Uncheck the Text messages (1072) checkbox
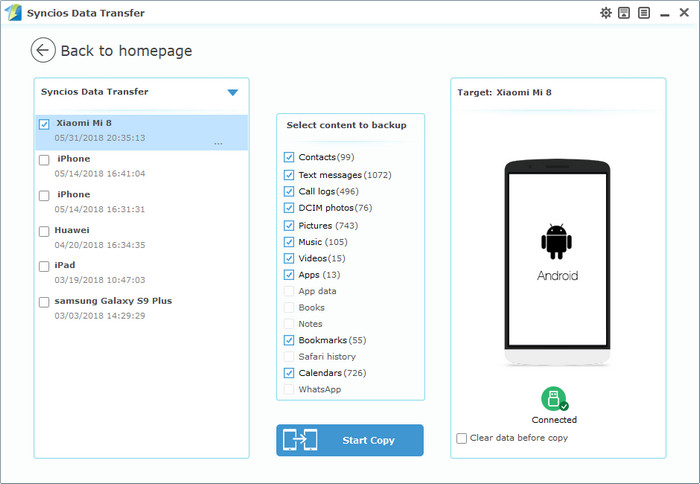 (289, 175)
